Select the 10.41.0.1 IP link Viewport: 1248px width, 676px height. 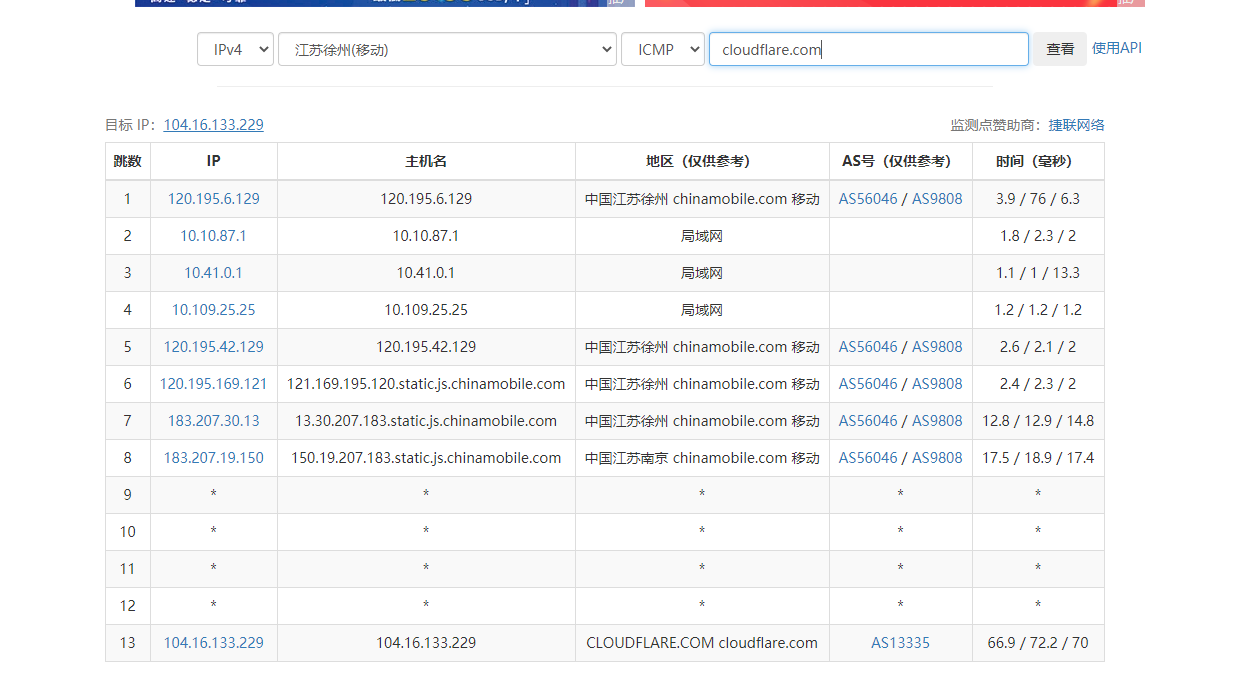[x=213, y=273]
